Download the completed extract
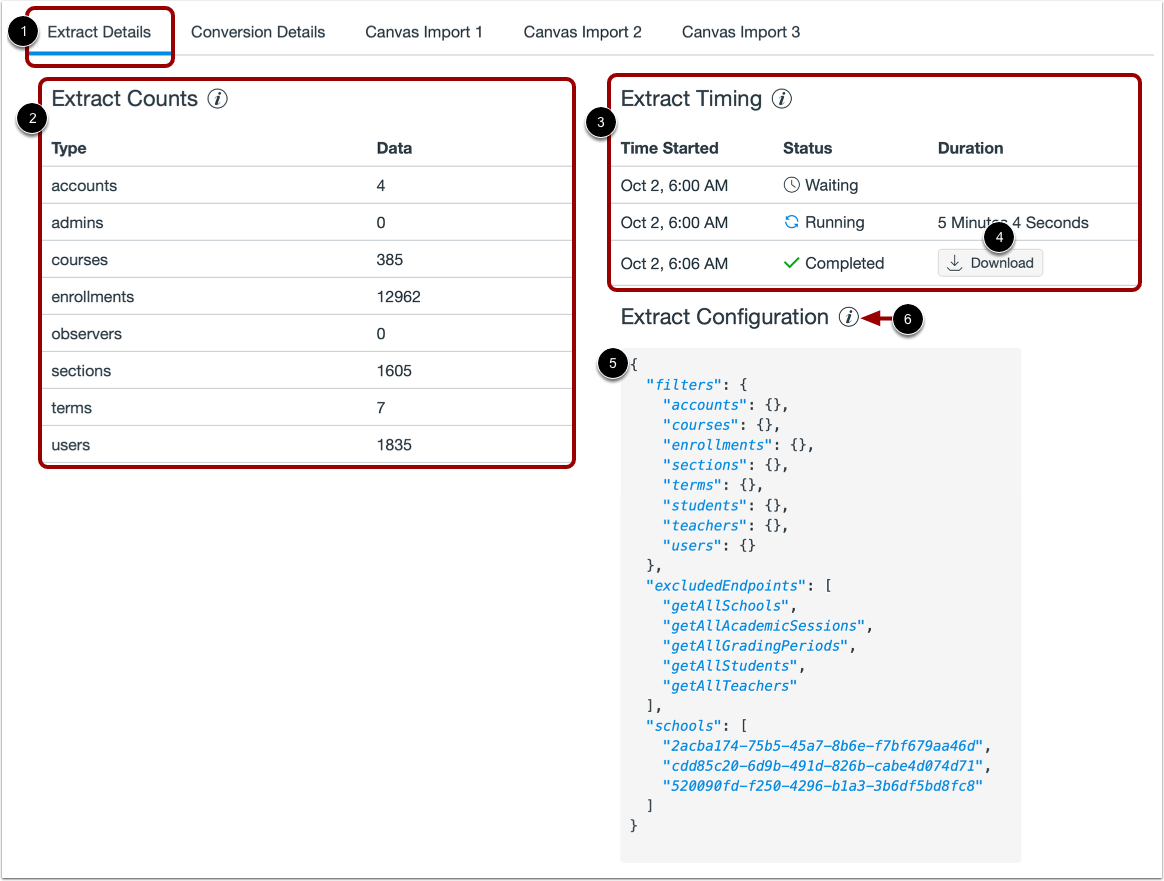The height and width of the screenshot is (881, 1164). click(x=990, y=263)
